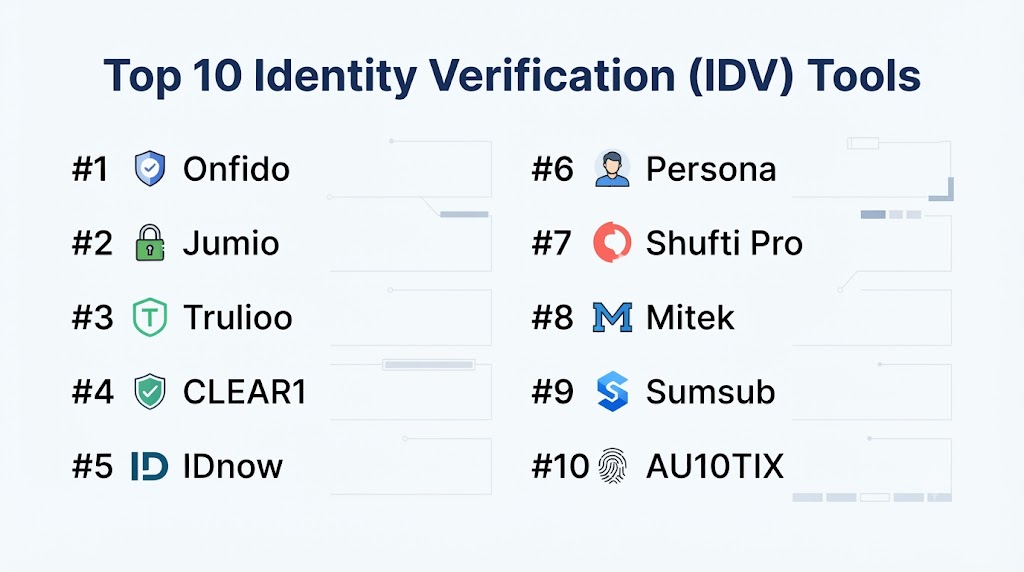The height and width of the screenshot is (572, 1024).
Task: Open the Shufti Pro entry text
Action: [x=724, y=244]
